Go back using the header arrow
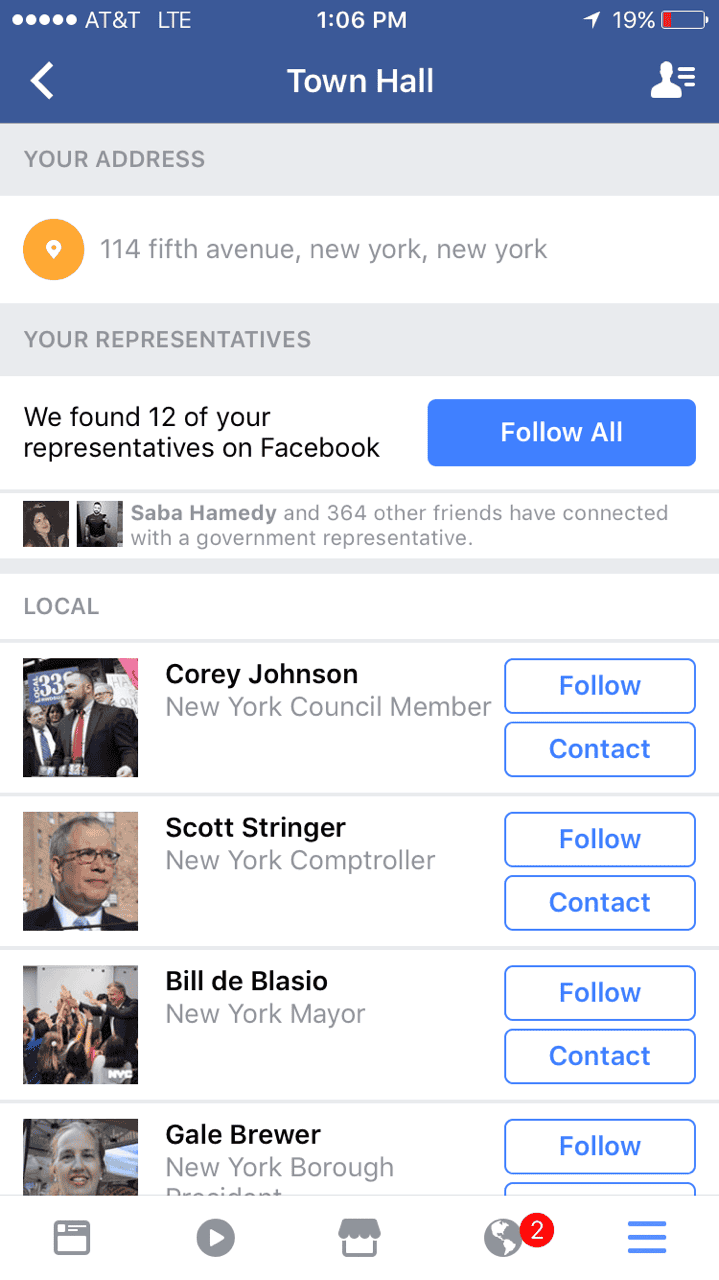This screenshot has width=719, height=1280. pos(41,80)
